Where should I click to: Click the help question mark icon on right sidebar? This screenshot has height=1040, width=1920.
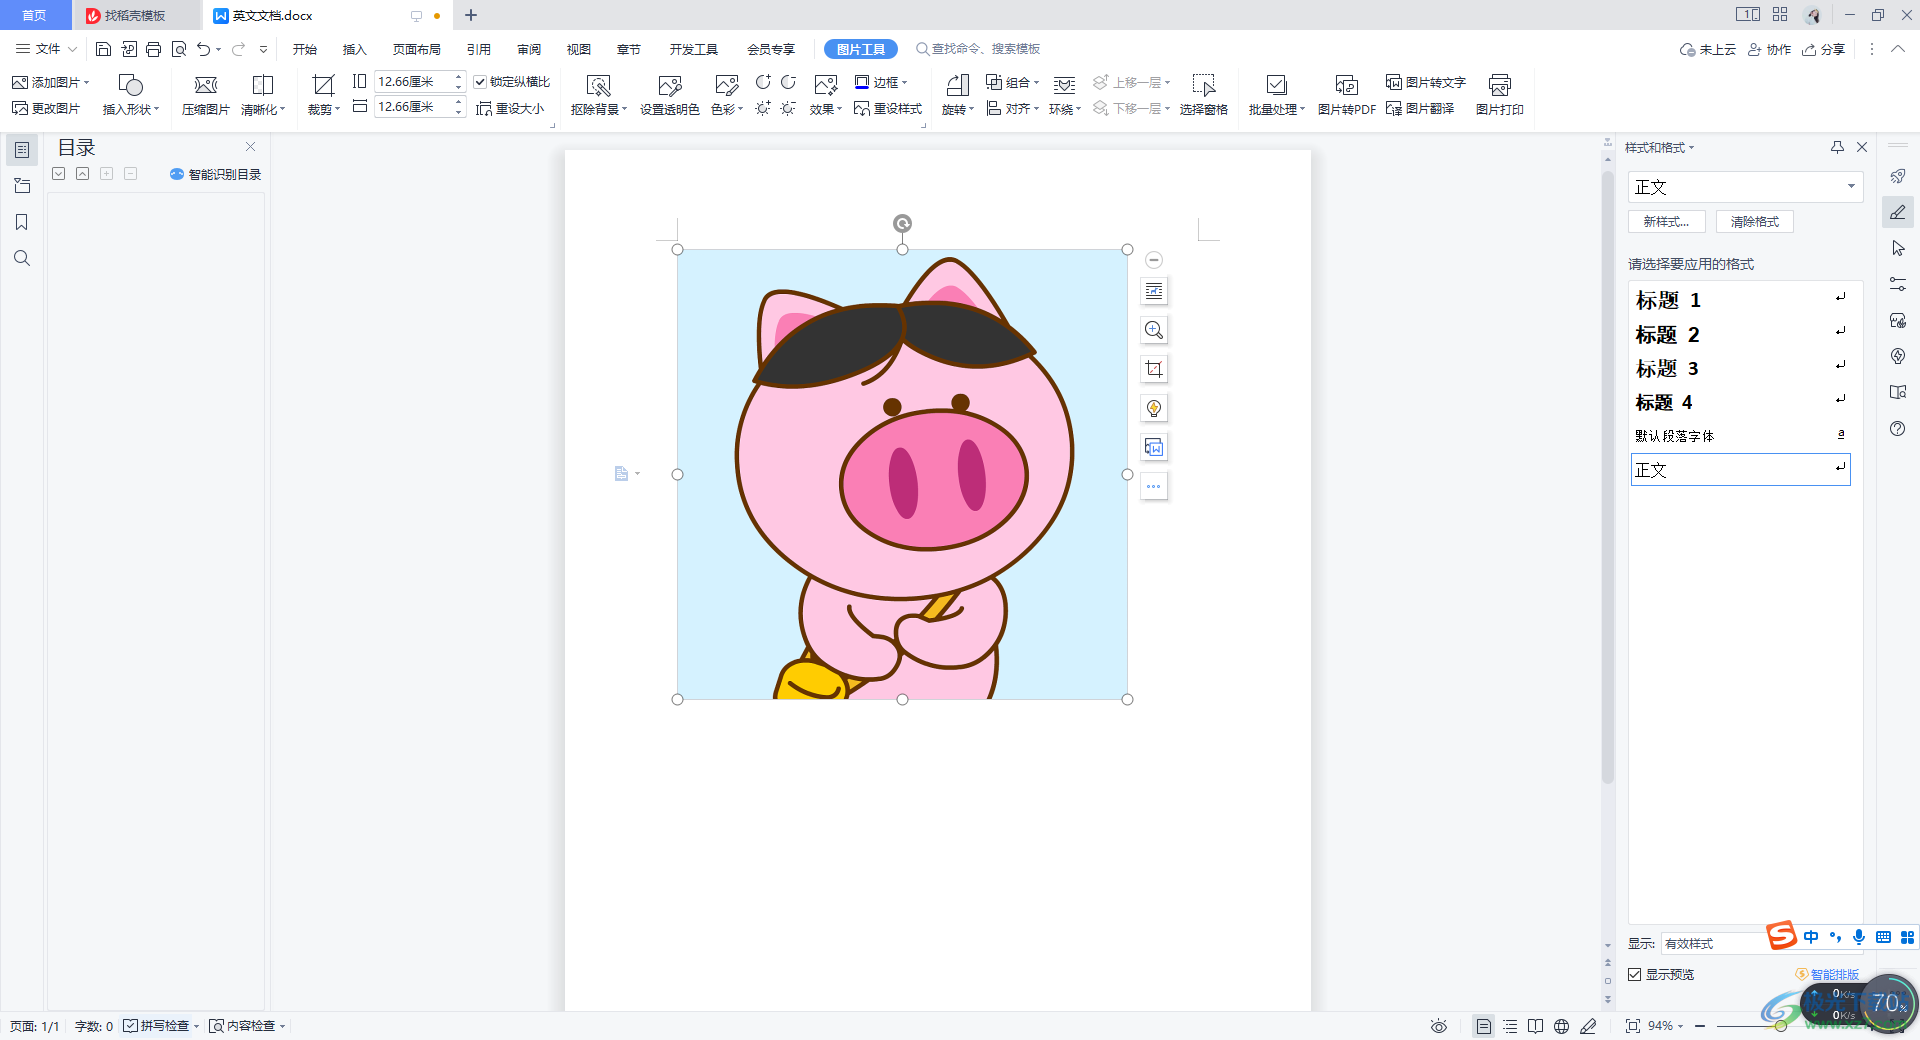tap(1898, 429)
